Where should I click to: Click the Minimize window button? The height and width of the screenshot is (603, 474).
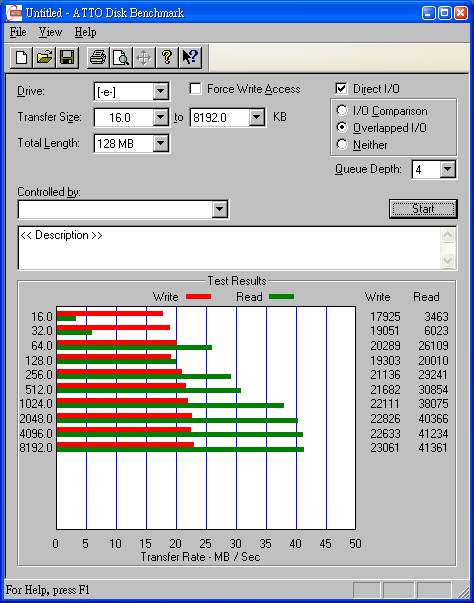click(x=428, y=13)
